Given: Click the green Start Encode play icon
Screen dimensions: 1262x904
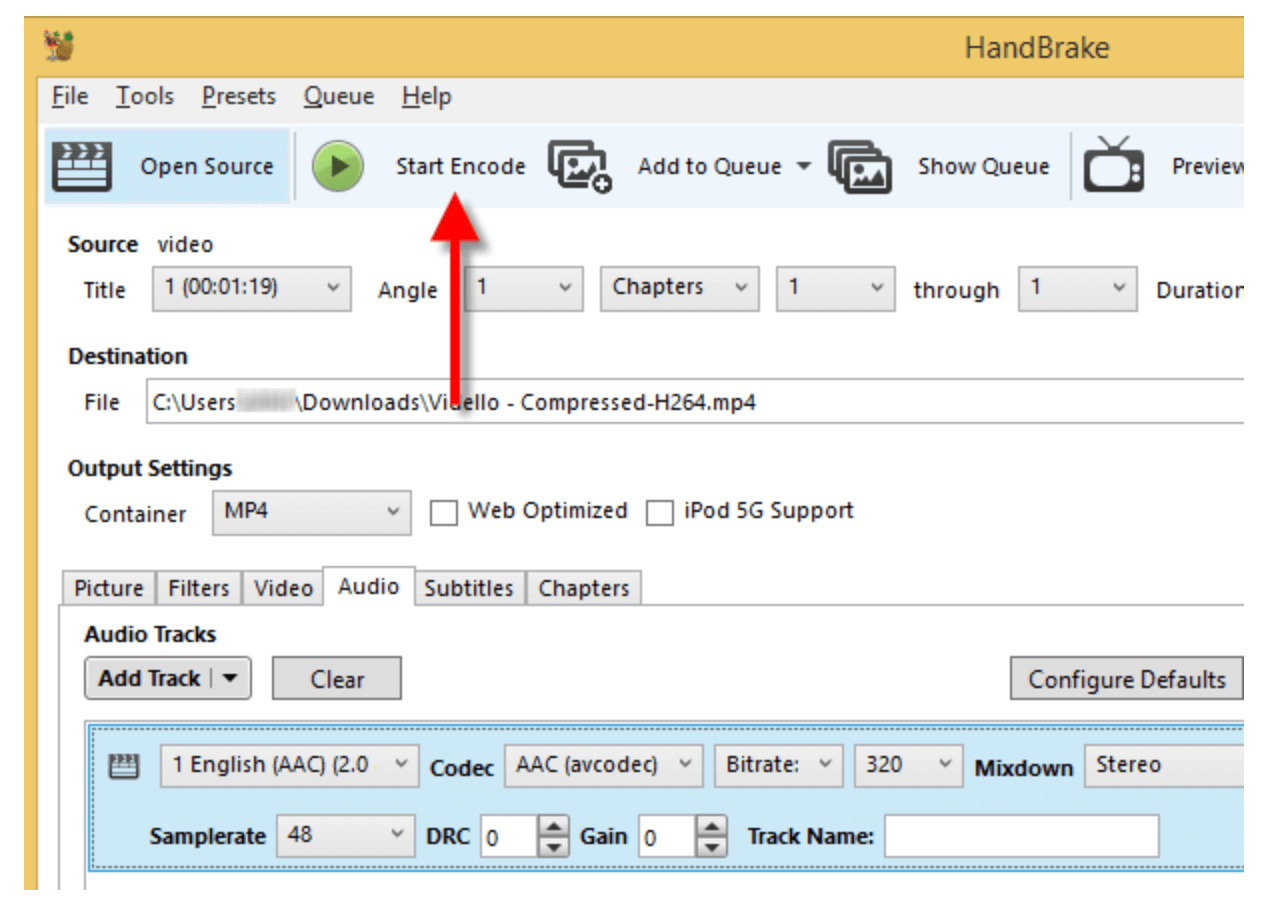Looking at the screenshot, I should tap(337, 166).
